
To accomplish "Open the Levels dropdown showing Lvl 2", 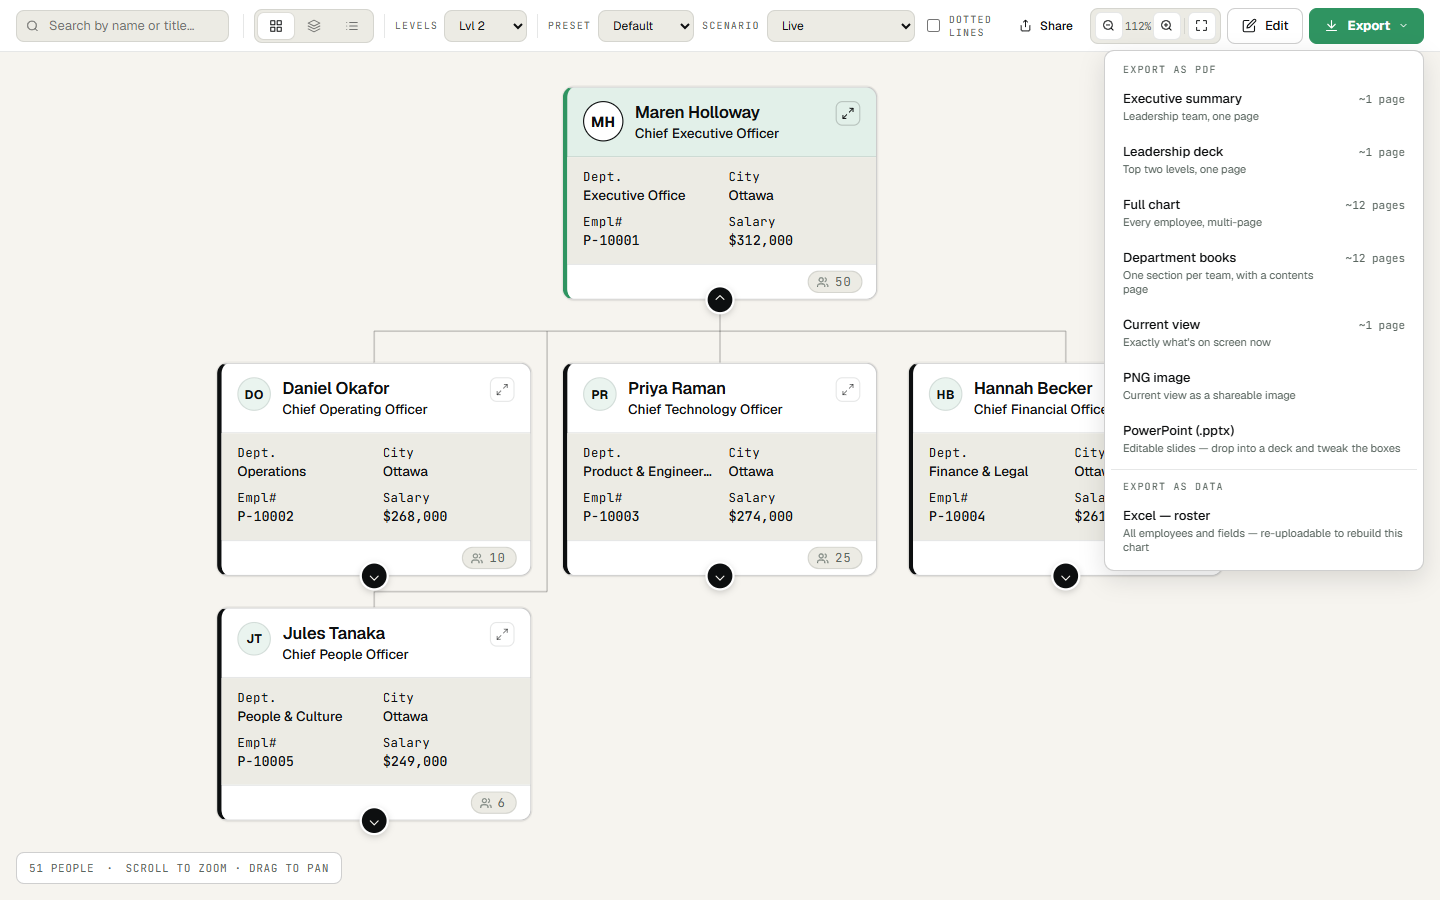I will pyautogui.click(x=486, y=26).
